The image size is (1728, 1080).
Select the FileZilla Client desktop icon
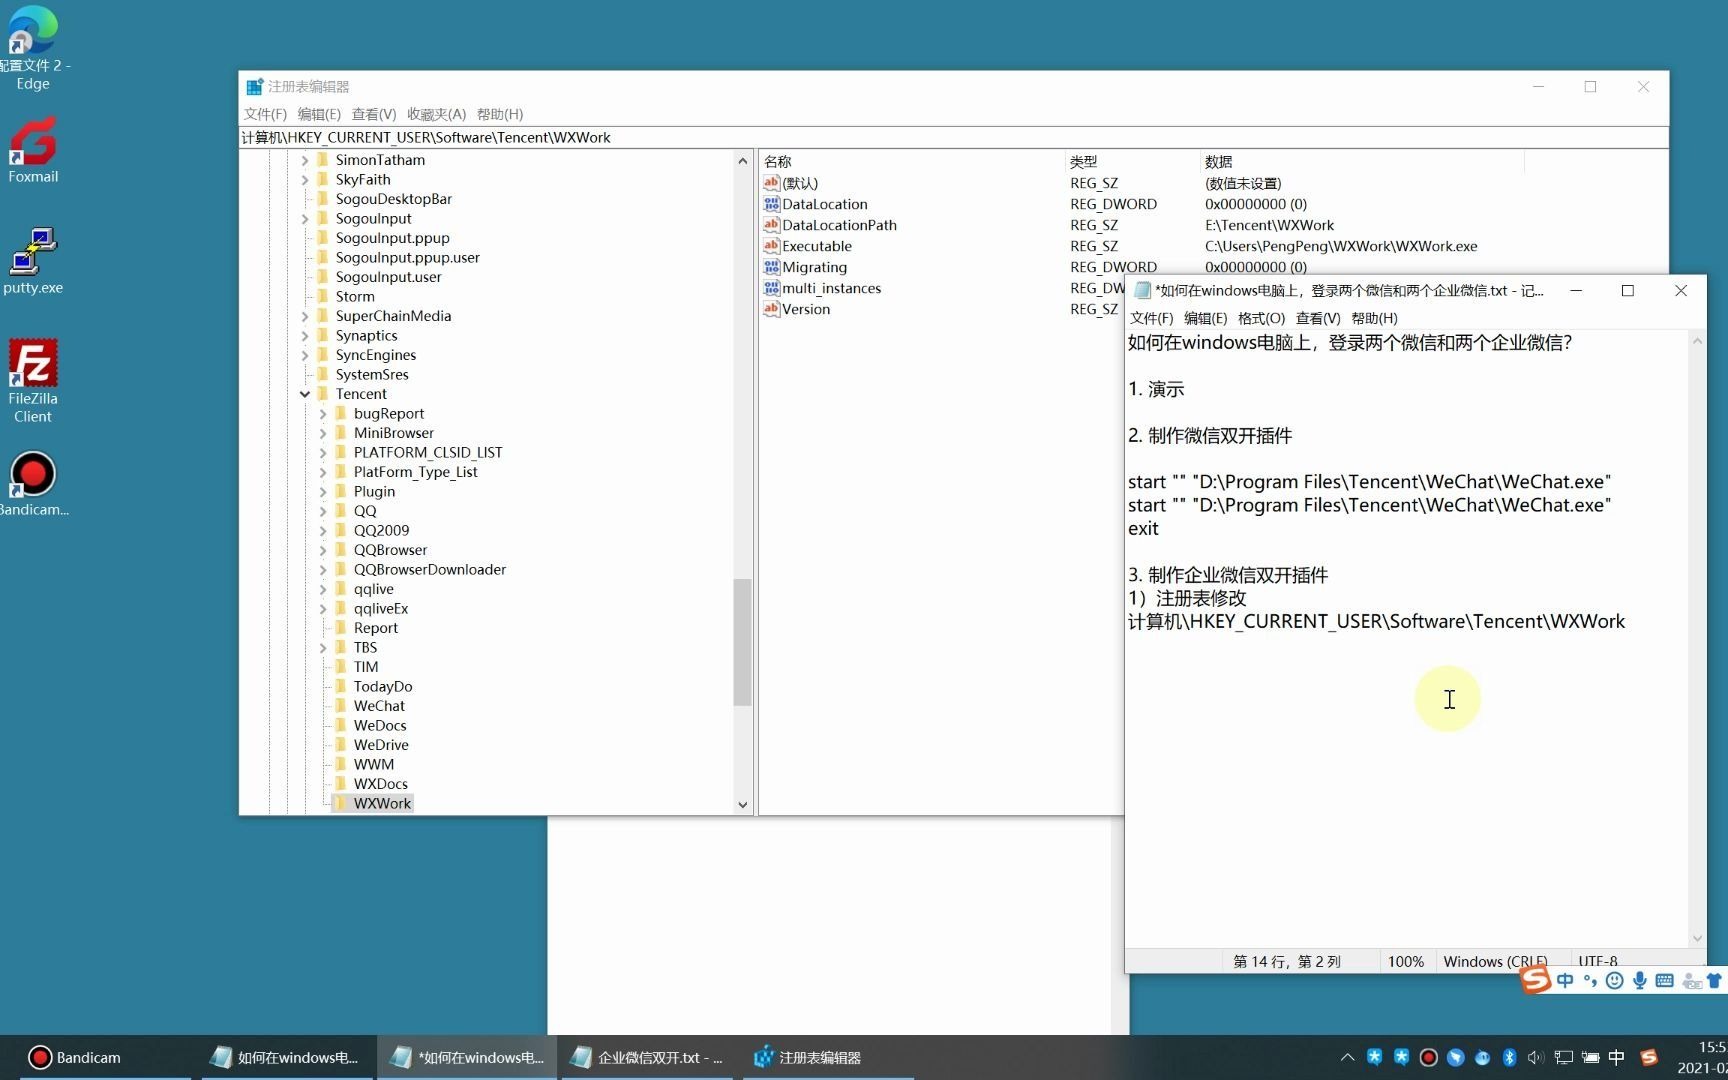[x=33, y=381]
